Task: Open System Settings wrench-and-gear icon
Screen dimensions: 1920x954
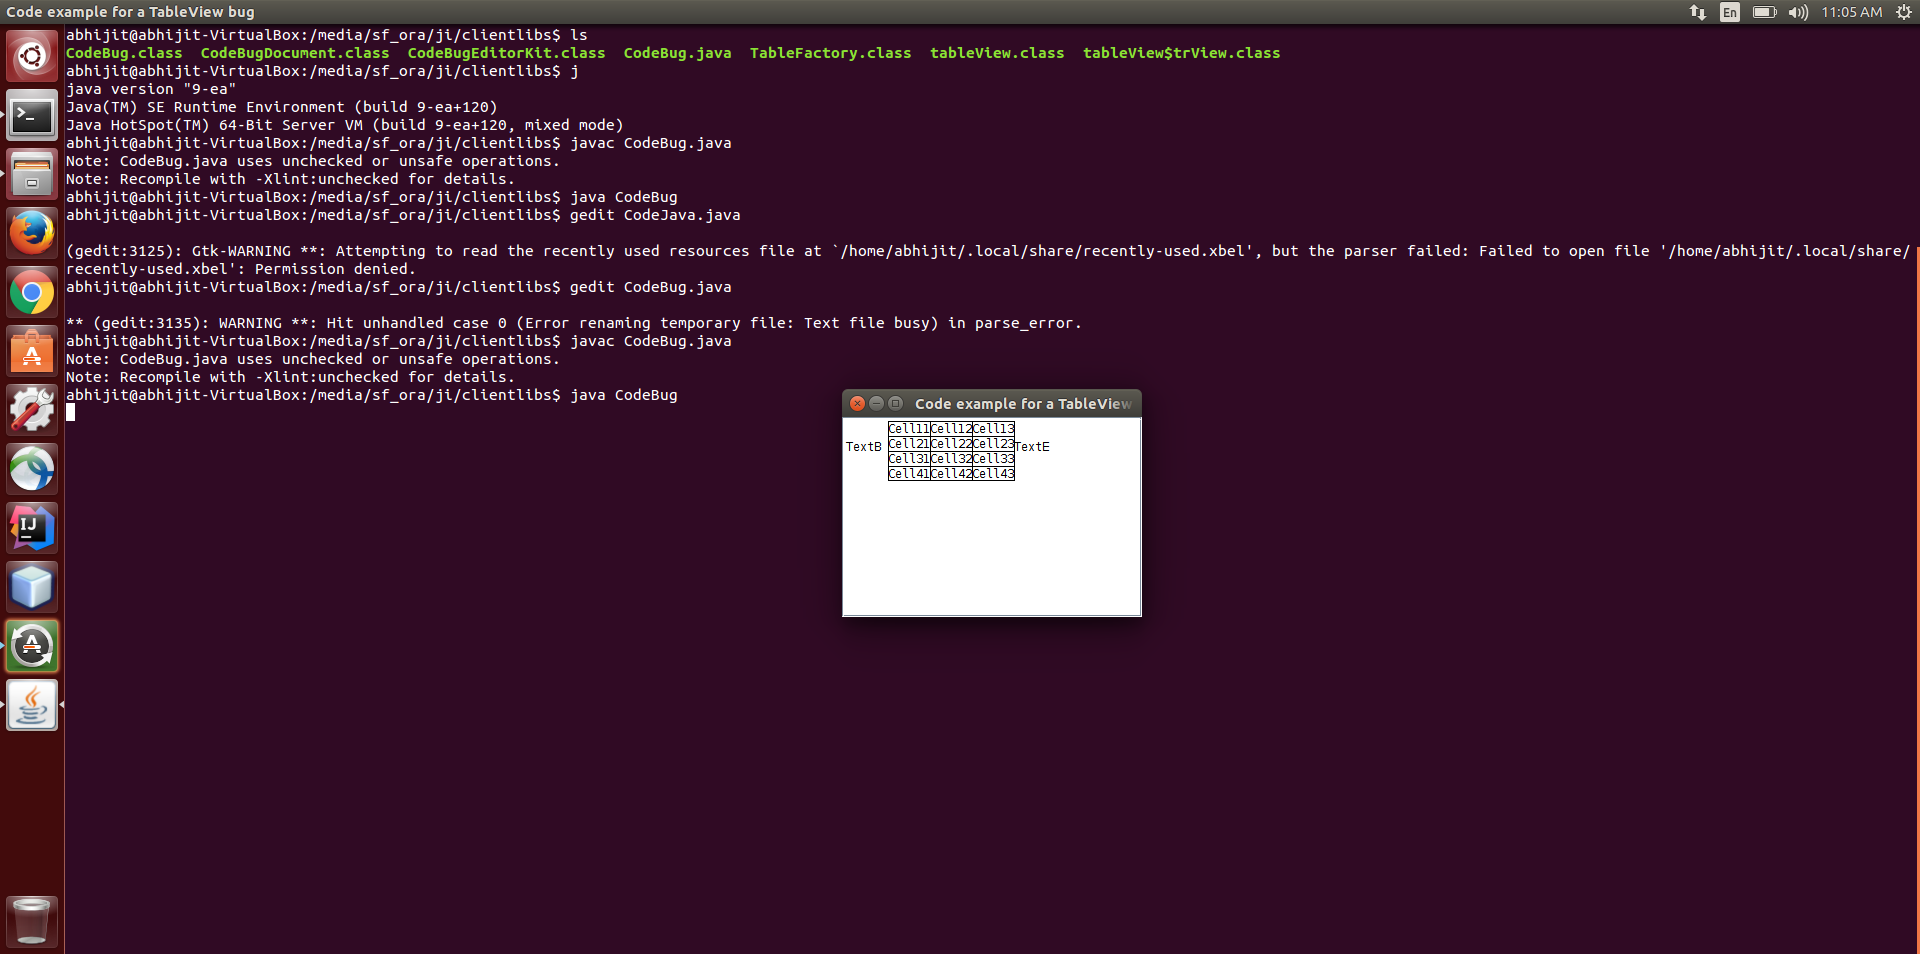Action: coord(32,410)
